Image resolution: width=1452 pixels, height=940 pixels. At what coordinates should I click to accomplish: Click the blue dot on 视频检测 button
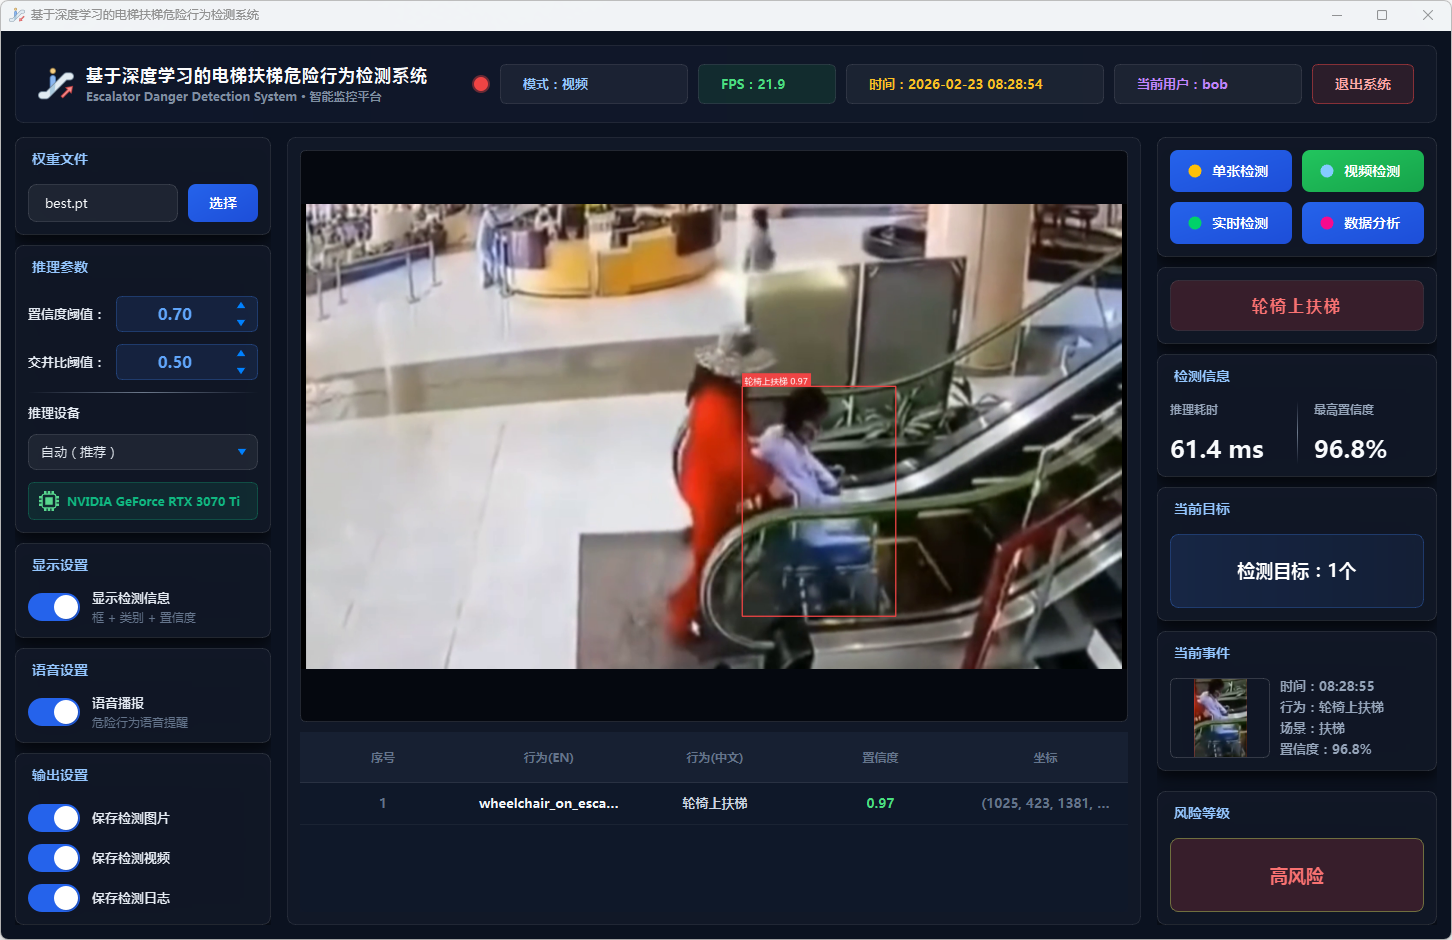pos(1326,171)
